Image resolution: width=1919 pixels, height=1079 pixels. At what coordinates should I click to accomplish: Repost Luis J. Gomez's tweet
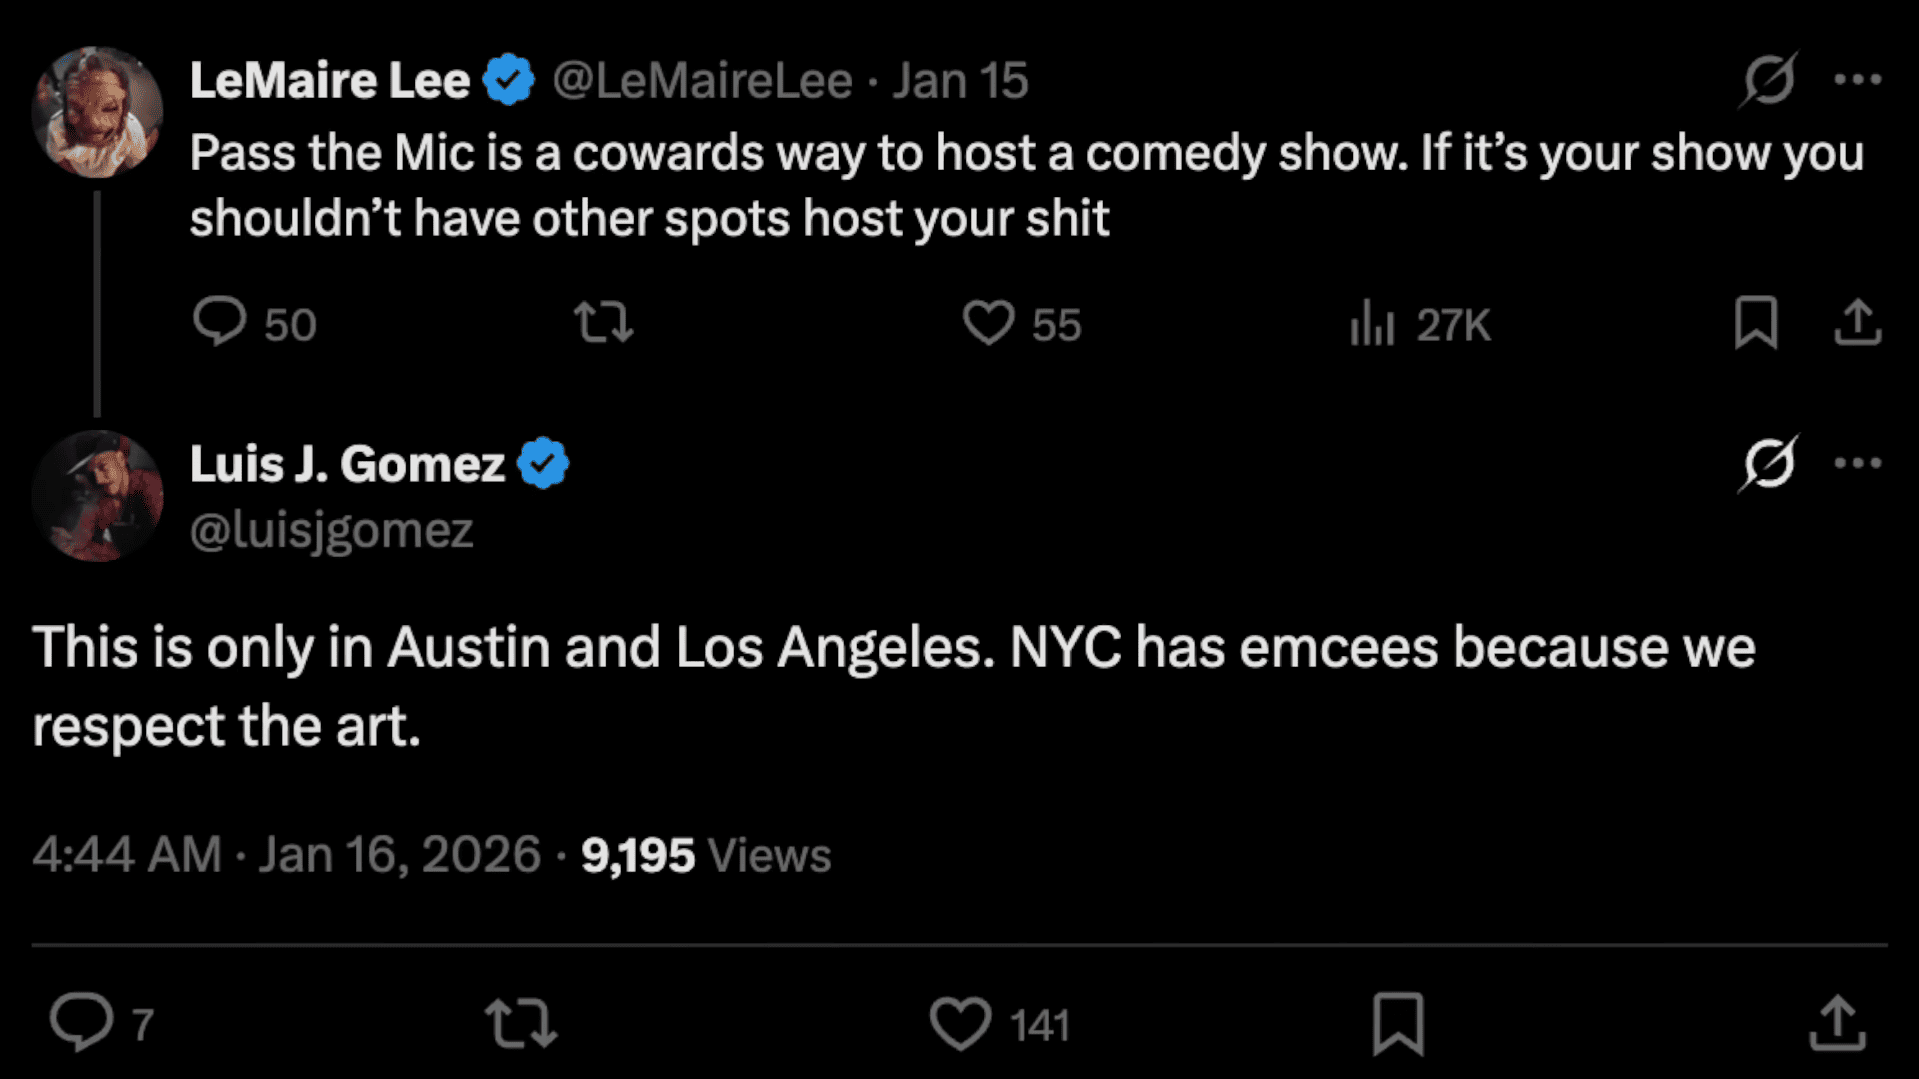[x=520, y=1023]
